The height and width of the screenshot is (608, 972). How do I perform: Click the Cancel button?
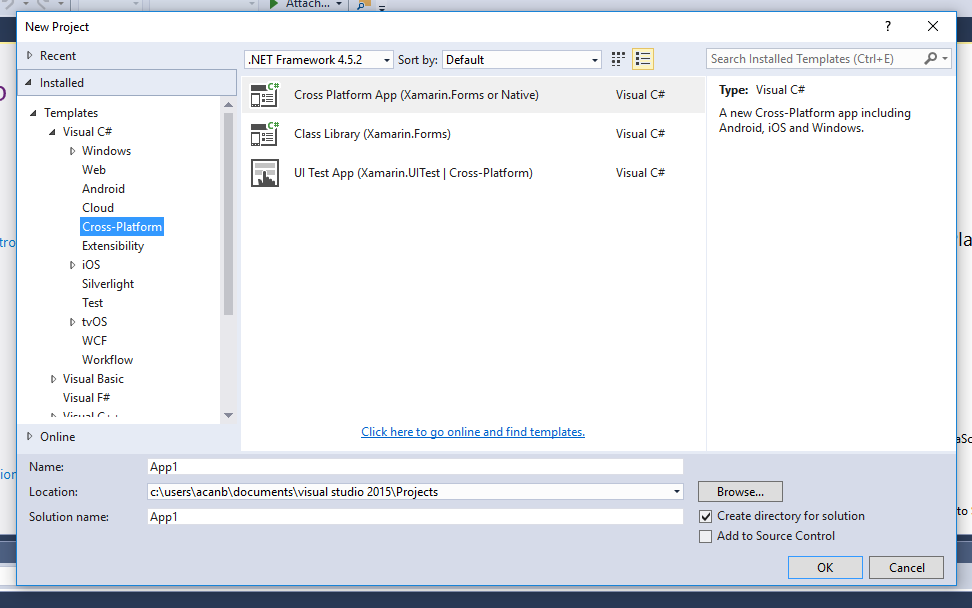[906, 568]
